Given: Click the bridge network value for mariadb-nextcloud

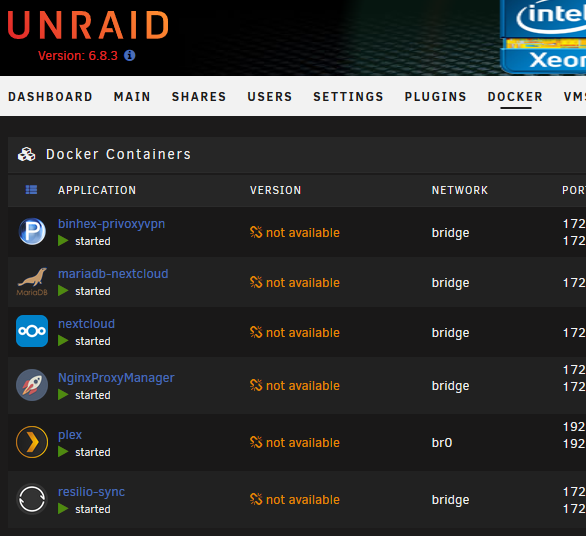Looking at the screenshot, I should pyautogui.click(x=450, y=283).
